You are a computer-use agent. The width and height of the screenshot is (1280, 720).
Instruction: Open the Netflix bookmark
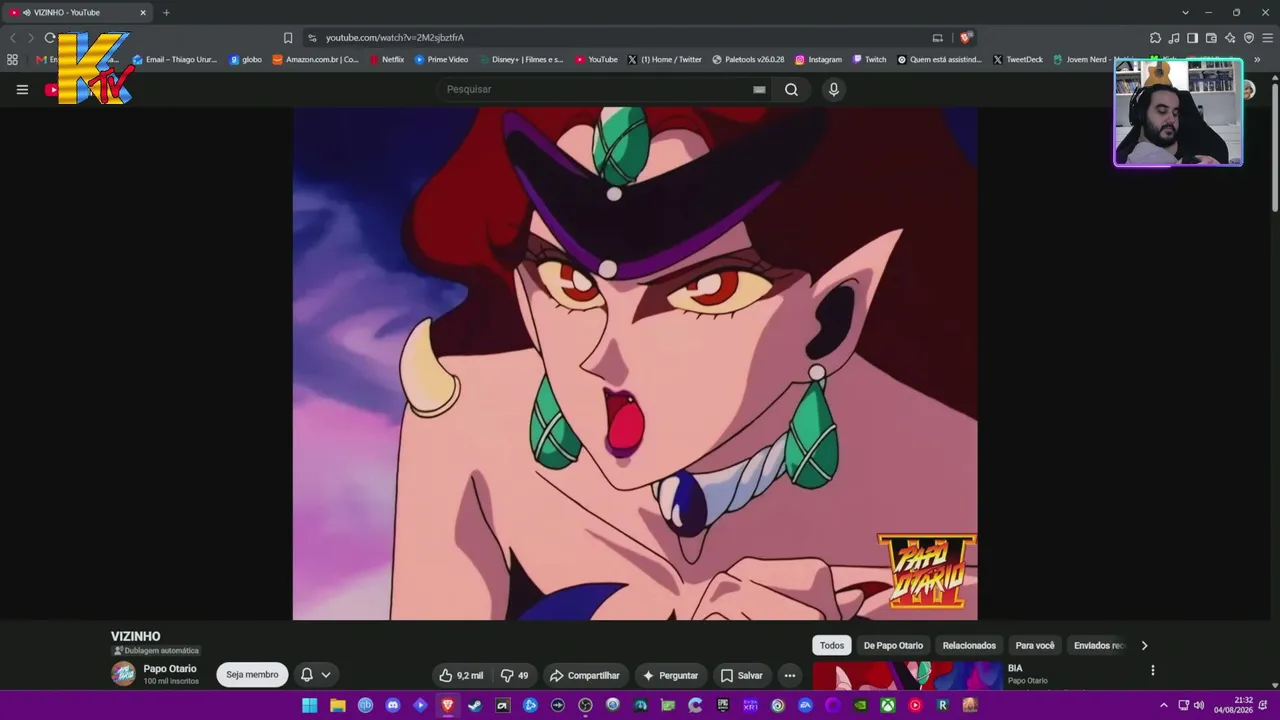[x=387, y=59]
